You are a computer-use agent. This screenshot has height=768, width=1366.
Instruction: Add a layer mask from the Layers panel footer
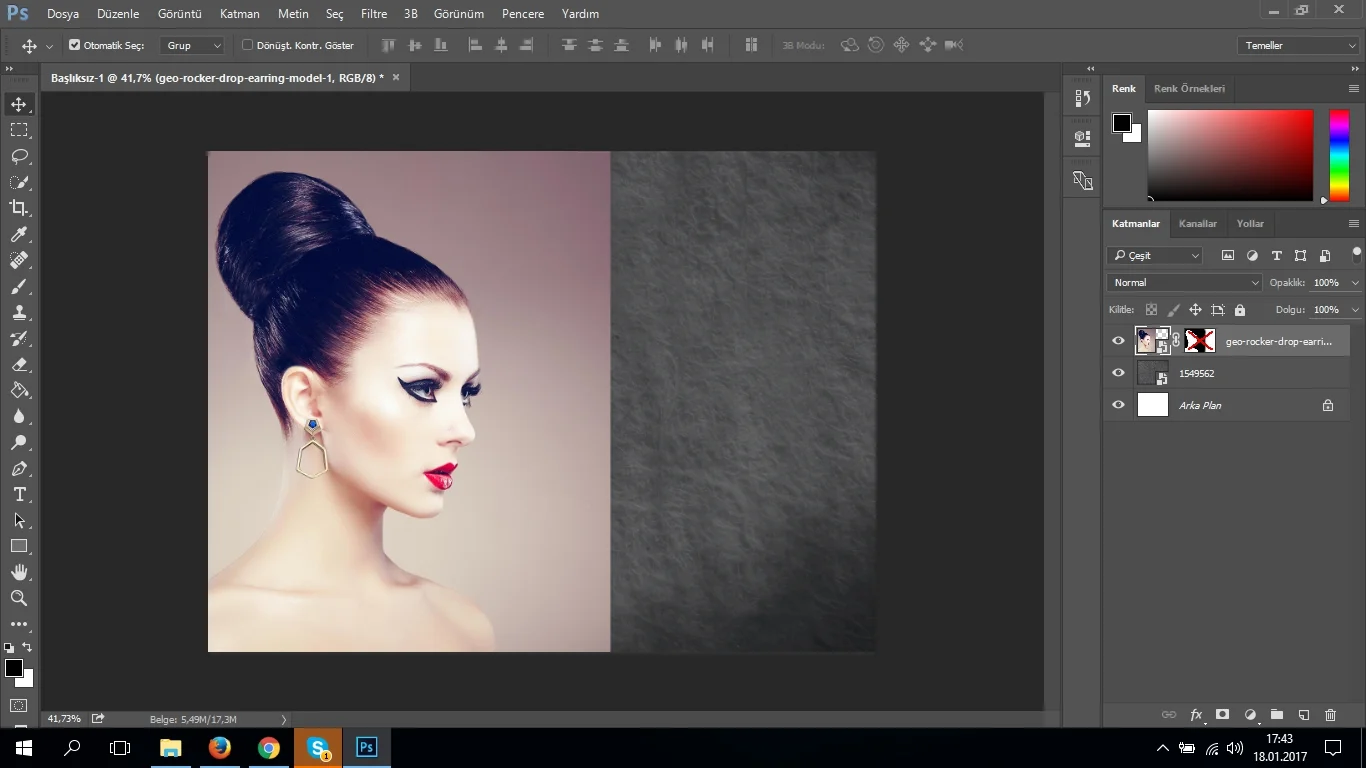tap(1222, 715)
